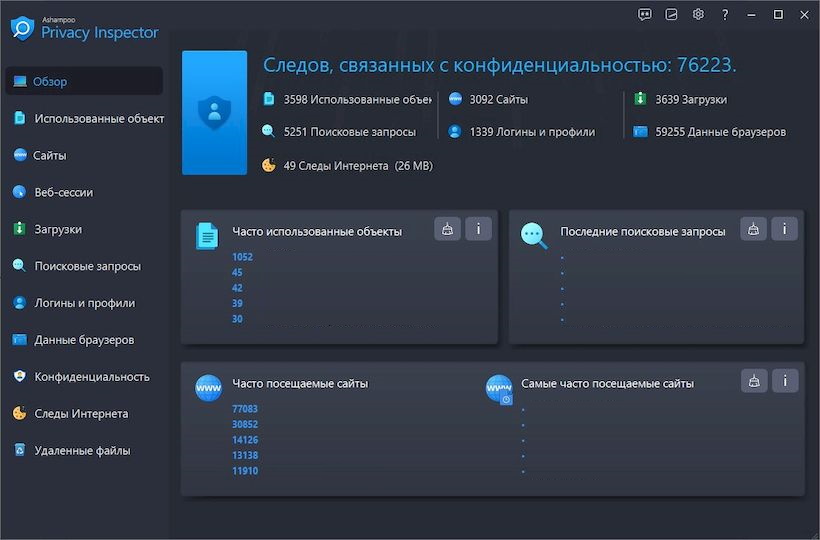Click 1339 Логины и профили summary entry
The image size is (820, 540).
click(532, 132)
